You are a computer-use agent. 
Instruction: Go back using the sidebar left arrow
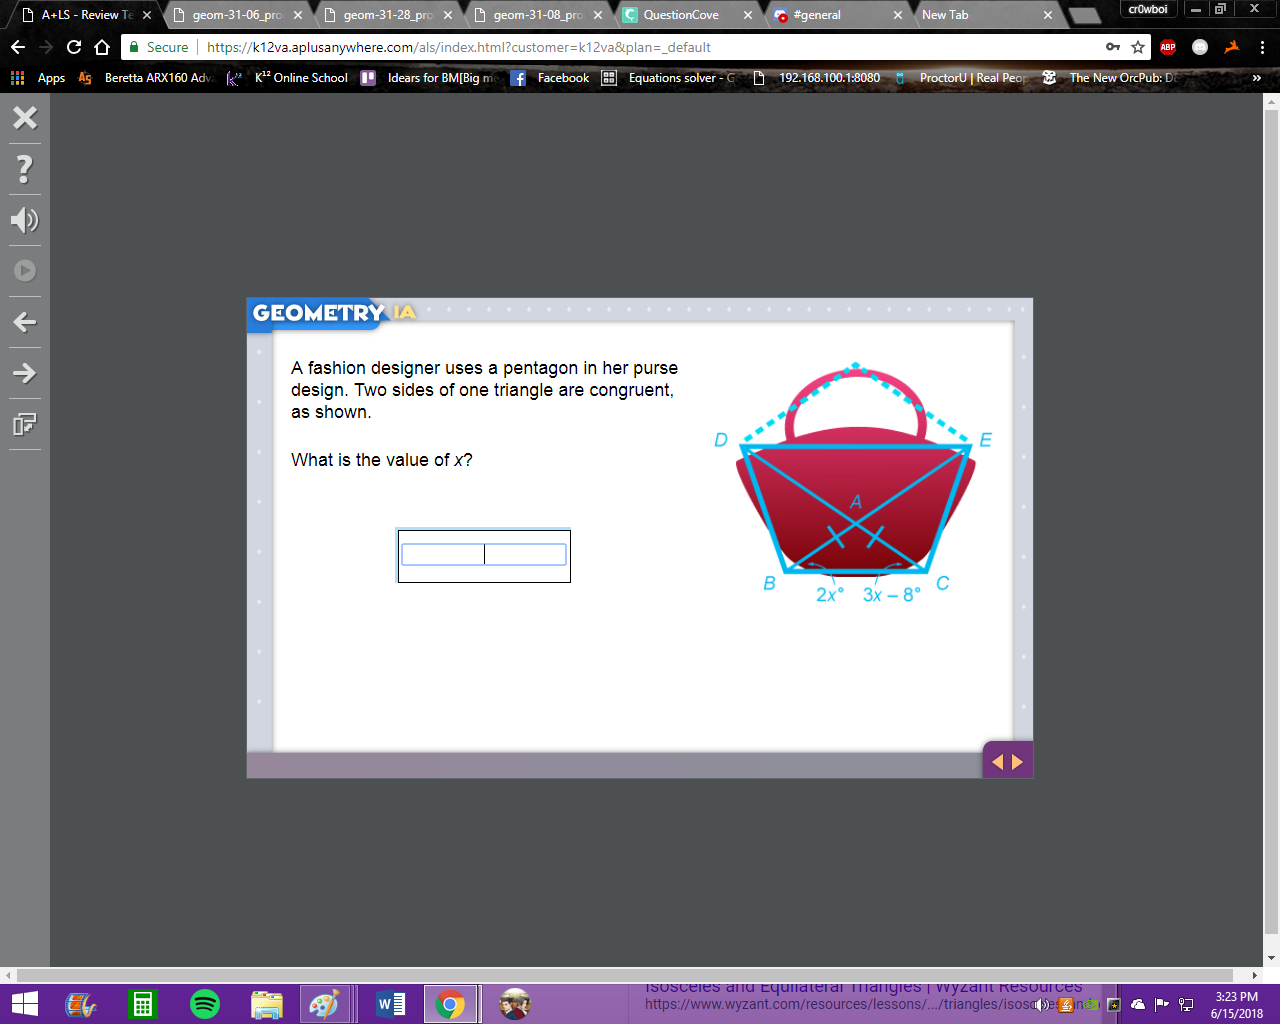coord(25,322)
